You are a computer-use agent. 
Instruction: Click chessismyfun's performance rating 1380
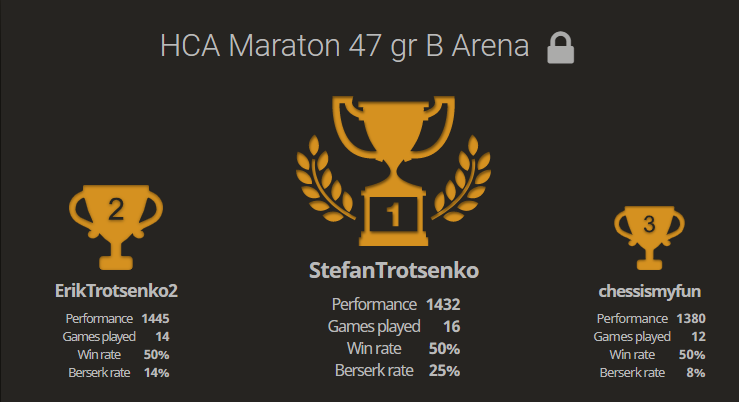[691, 318]
